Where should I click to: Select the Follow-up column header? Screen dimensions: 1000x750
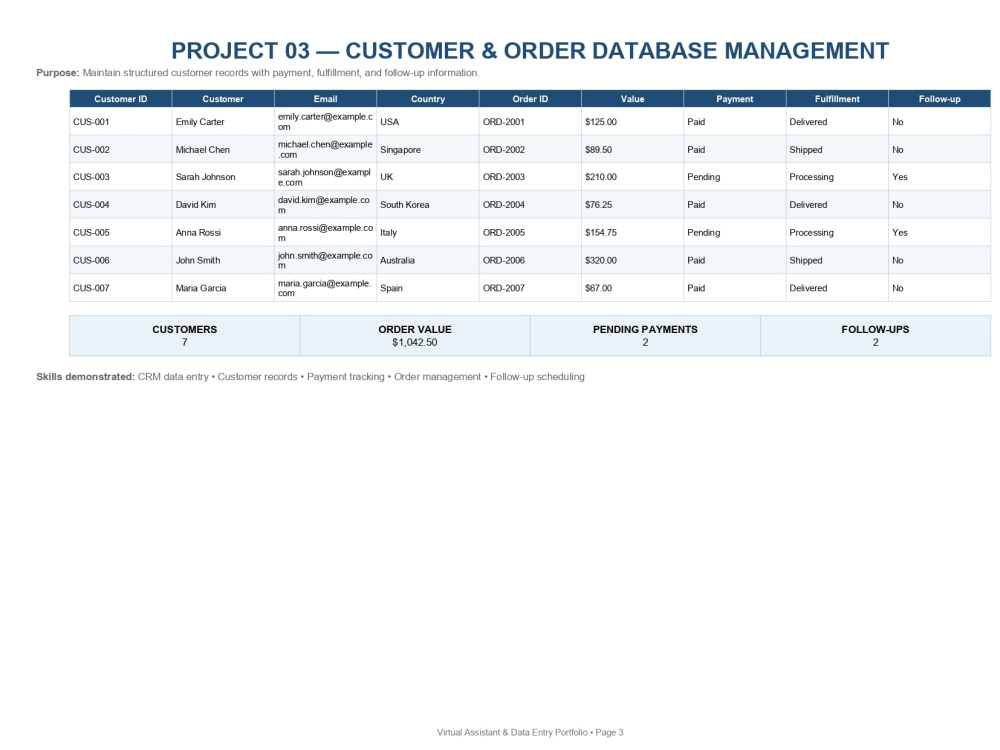[939, 99]
